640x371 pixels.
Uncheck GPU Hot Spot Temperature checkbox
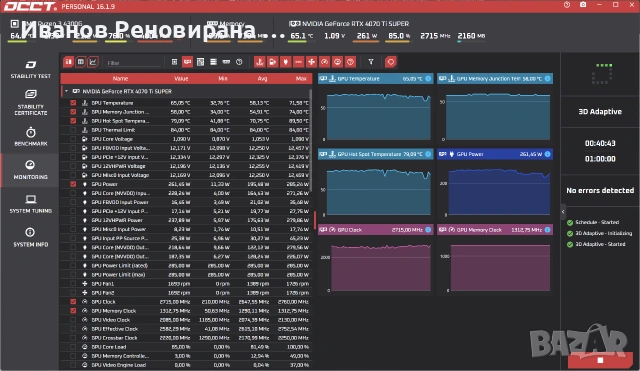pyautogui.click(x=73, y=121)
